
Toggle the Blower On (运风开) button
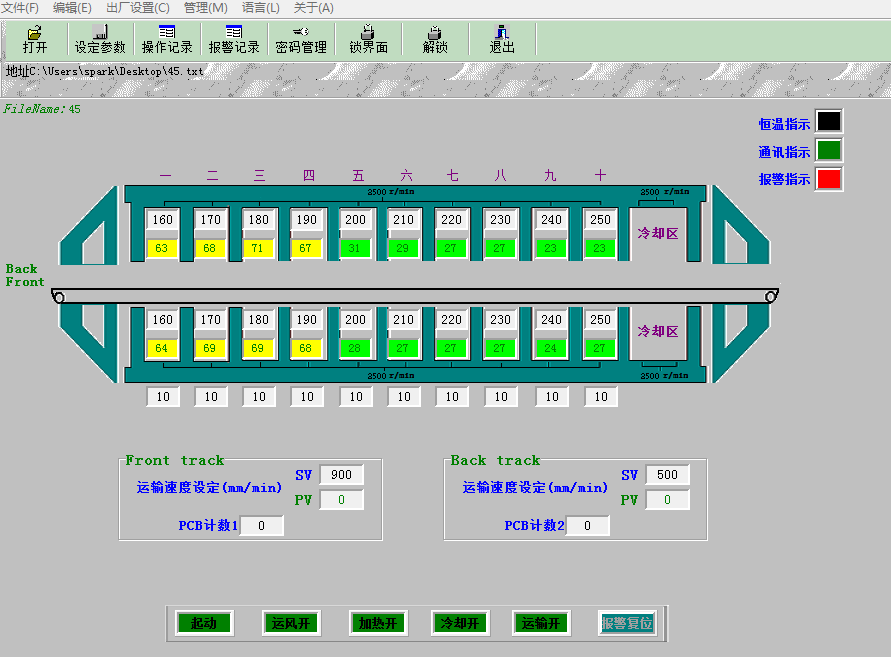291,623
